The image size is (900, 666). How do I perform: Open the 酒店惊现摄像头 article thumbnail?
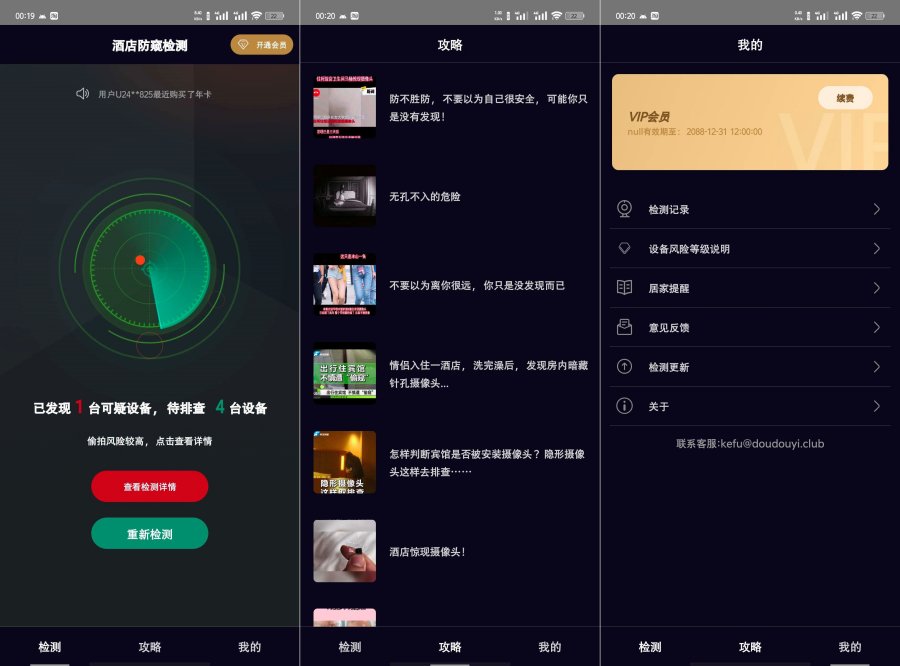[345, 549]
